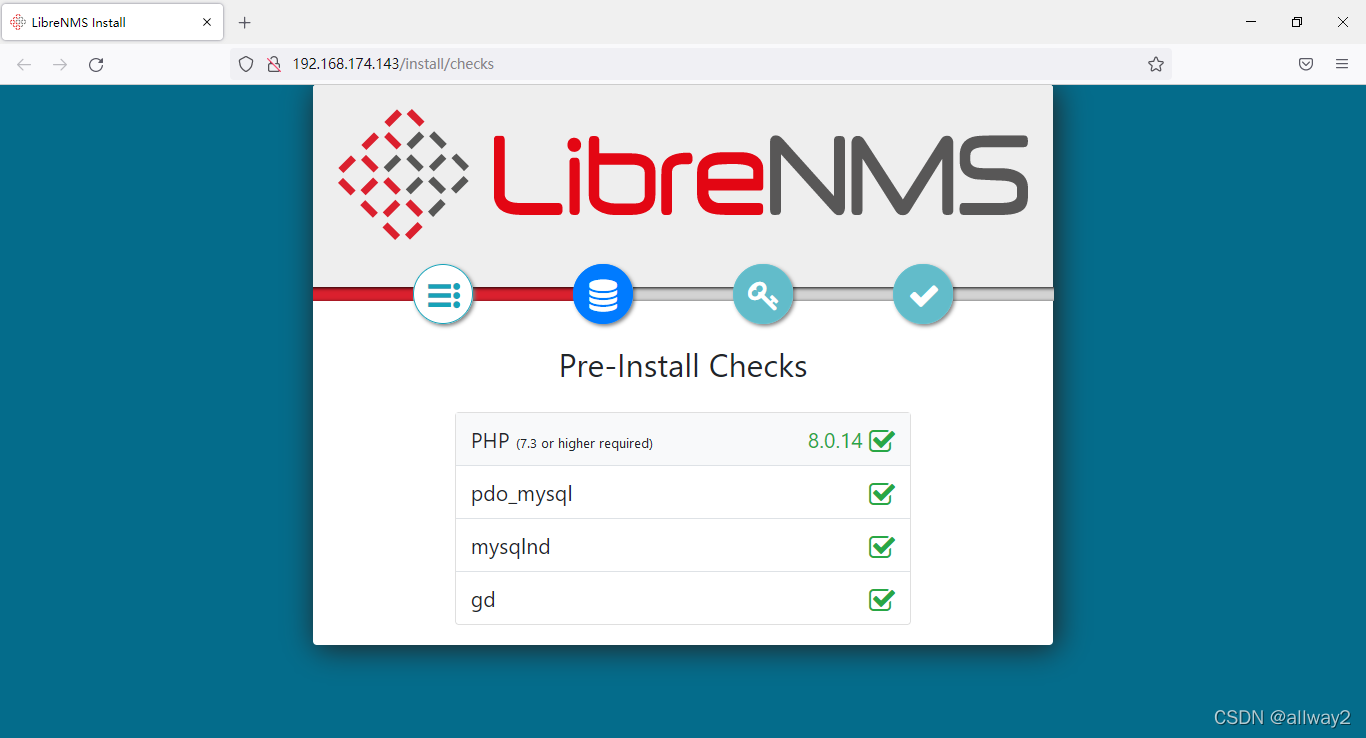Go back to previous page
The width and height of the screenshot is (1366, 738).
[x=24, y=64]
